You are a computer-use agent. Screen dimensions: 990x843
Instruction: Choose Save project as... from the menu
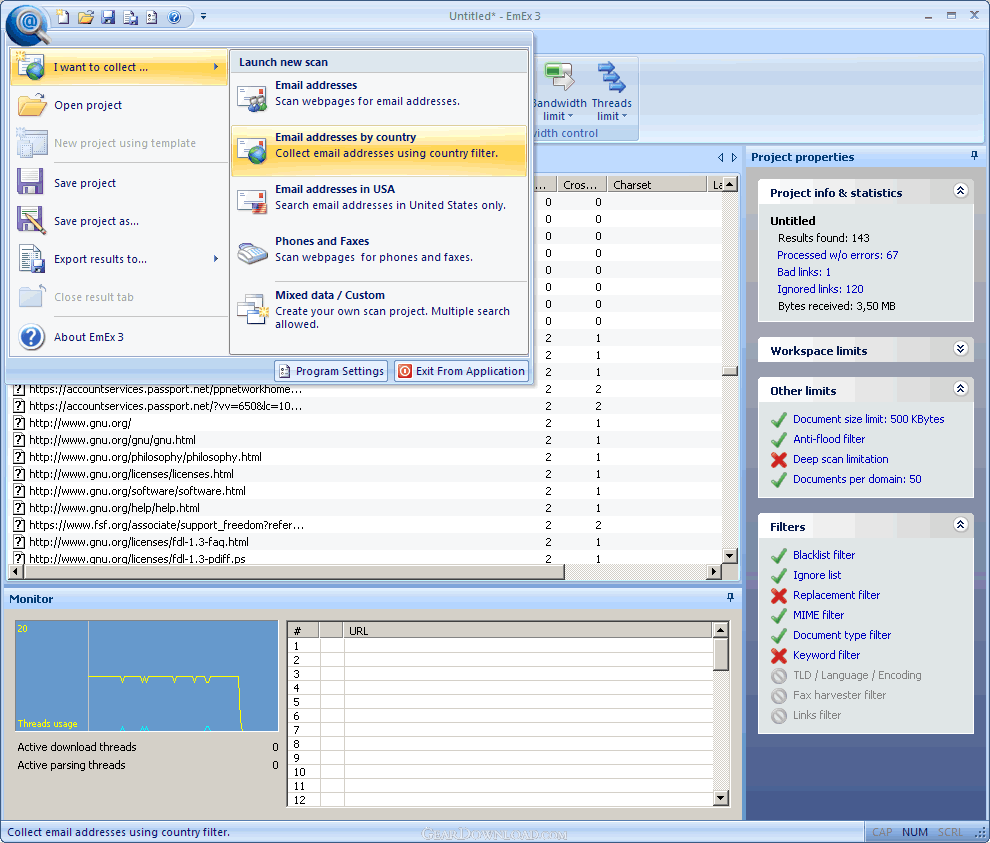point(119,221)
